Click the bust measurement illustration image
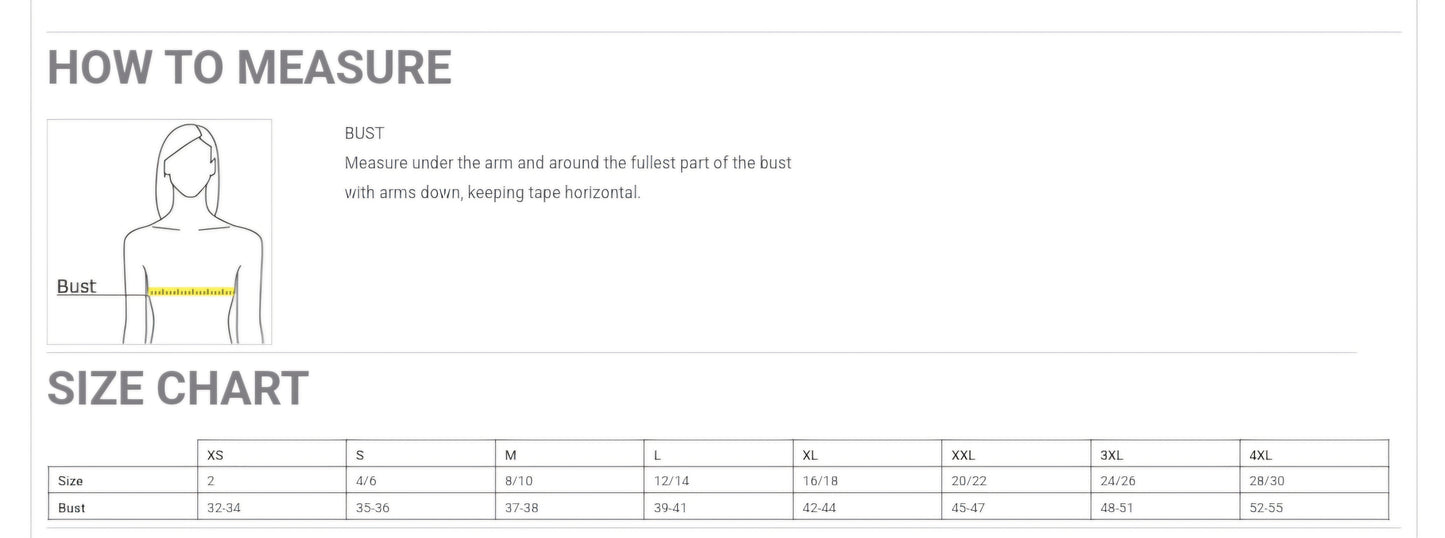The height and width of the screenshot is (538, 1445). tap(160, 232)
